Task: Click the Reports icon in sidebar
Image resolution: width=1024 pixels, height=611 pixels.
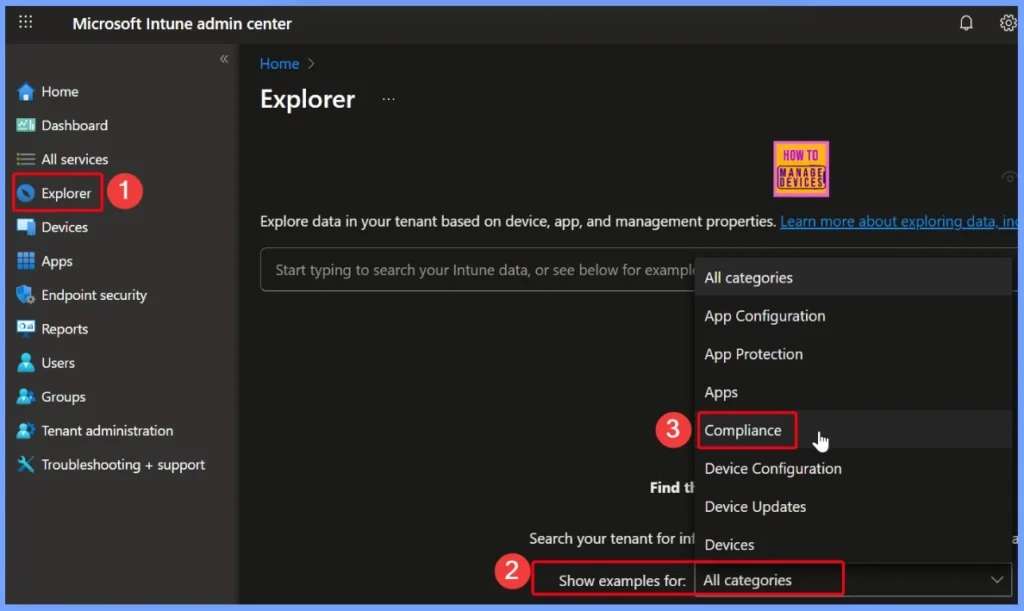Action: coord(25,329)
